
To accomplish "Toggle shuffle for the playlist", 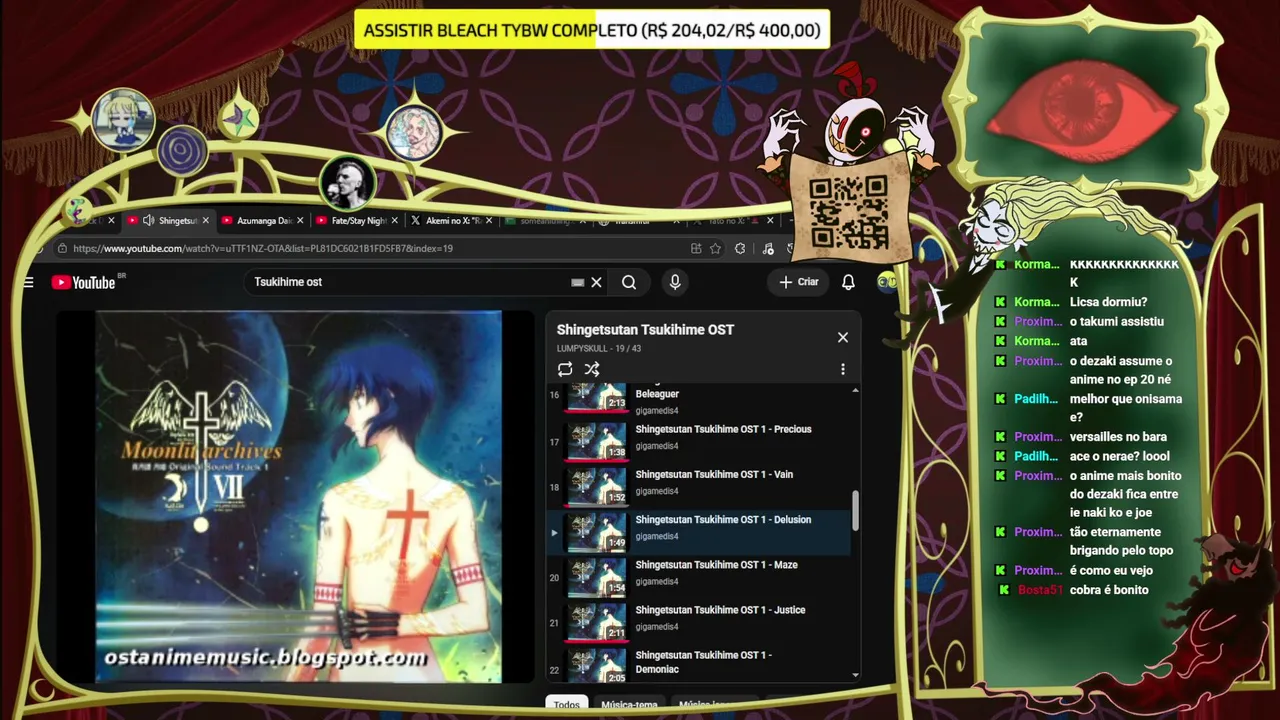I will (592, 369).
